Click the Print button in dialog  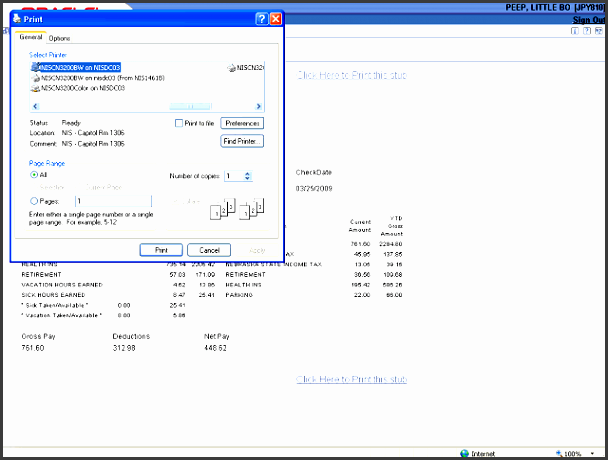[x=161, y=250]
